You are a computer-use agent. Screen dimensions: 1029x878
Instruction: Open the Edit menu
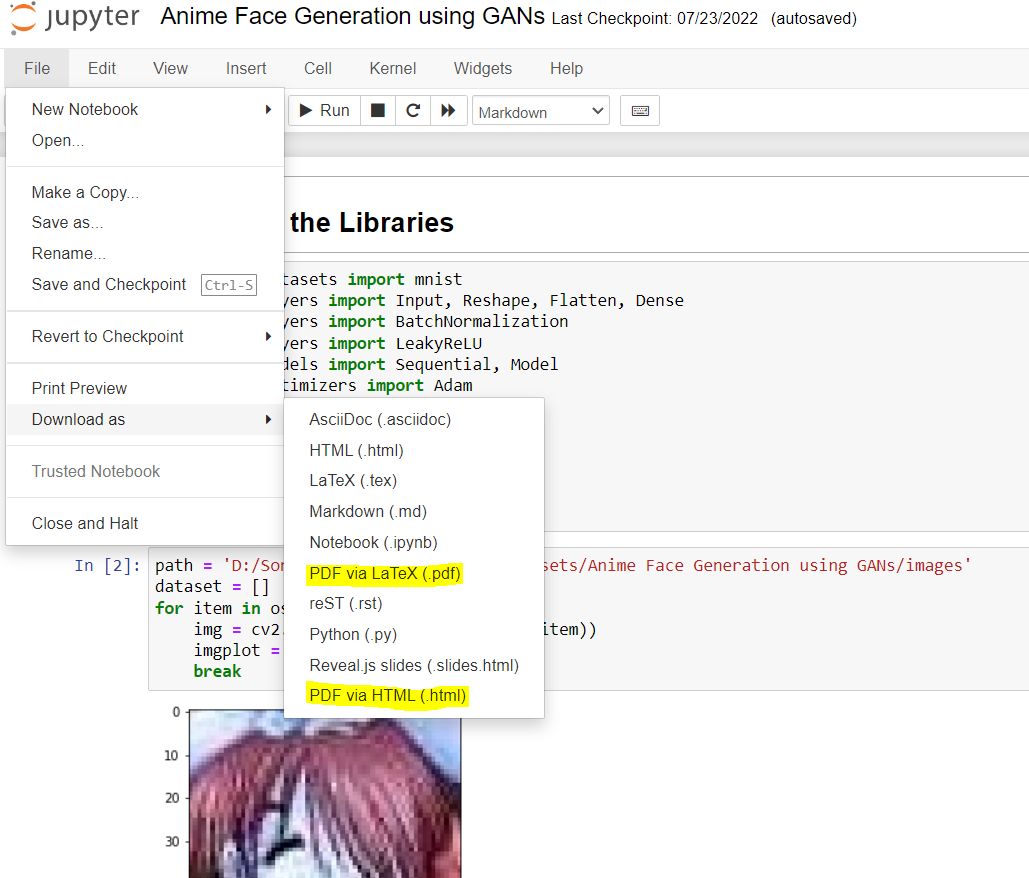pos(101,68)
